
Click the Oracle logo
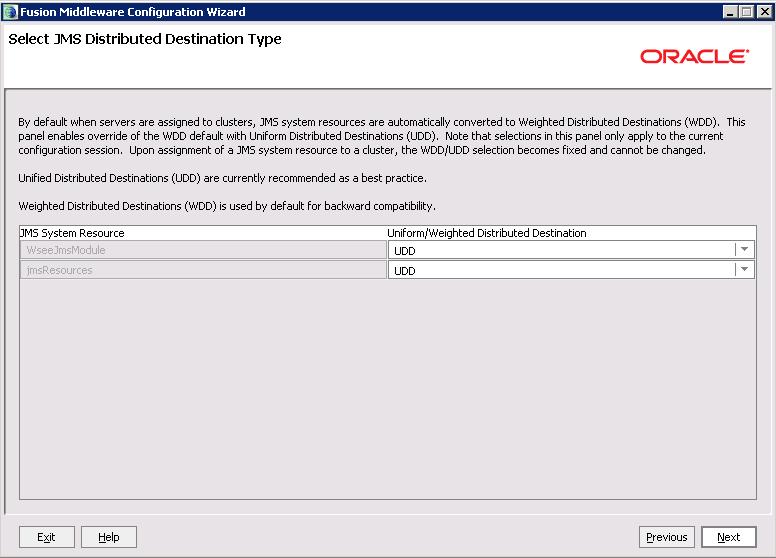coord(694,56)
